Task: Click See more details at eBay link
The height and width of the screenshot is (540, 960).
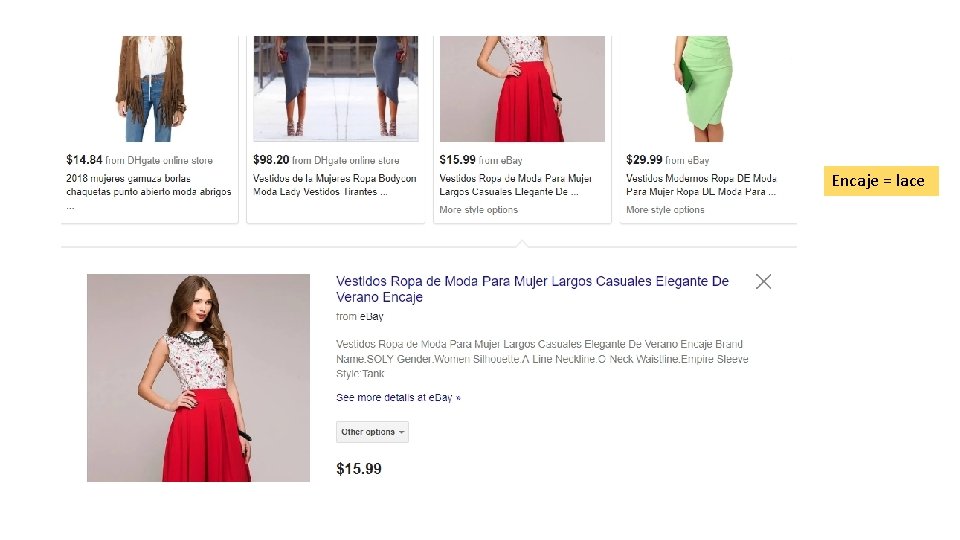Action: [x=398, y=398]
